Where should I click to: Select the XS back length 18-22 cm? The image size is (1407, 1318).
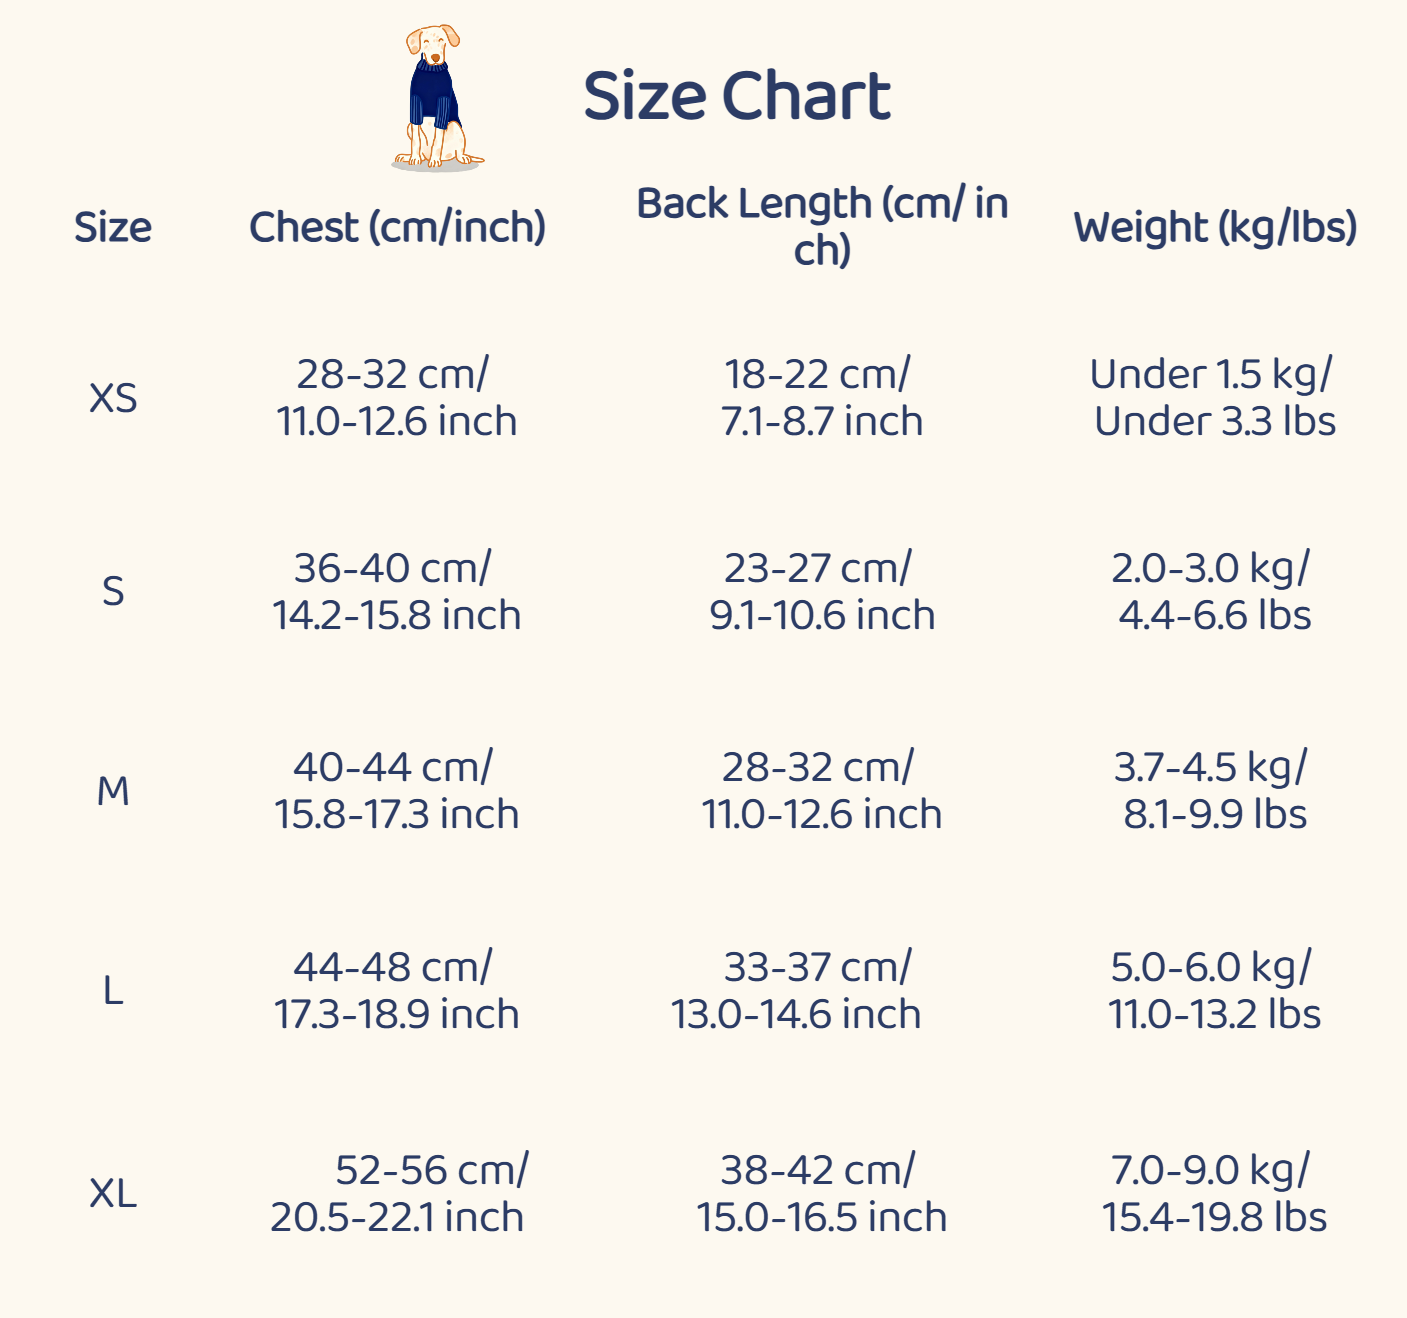[x=822, y=398]
